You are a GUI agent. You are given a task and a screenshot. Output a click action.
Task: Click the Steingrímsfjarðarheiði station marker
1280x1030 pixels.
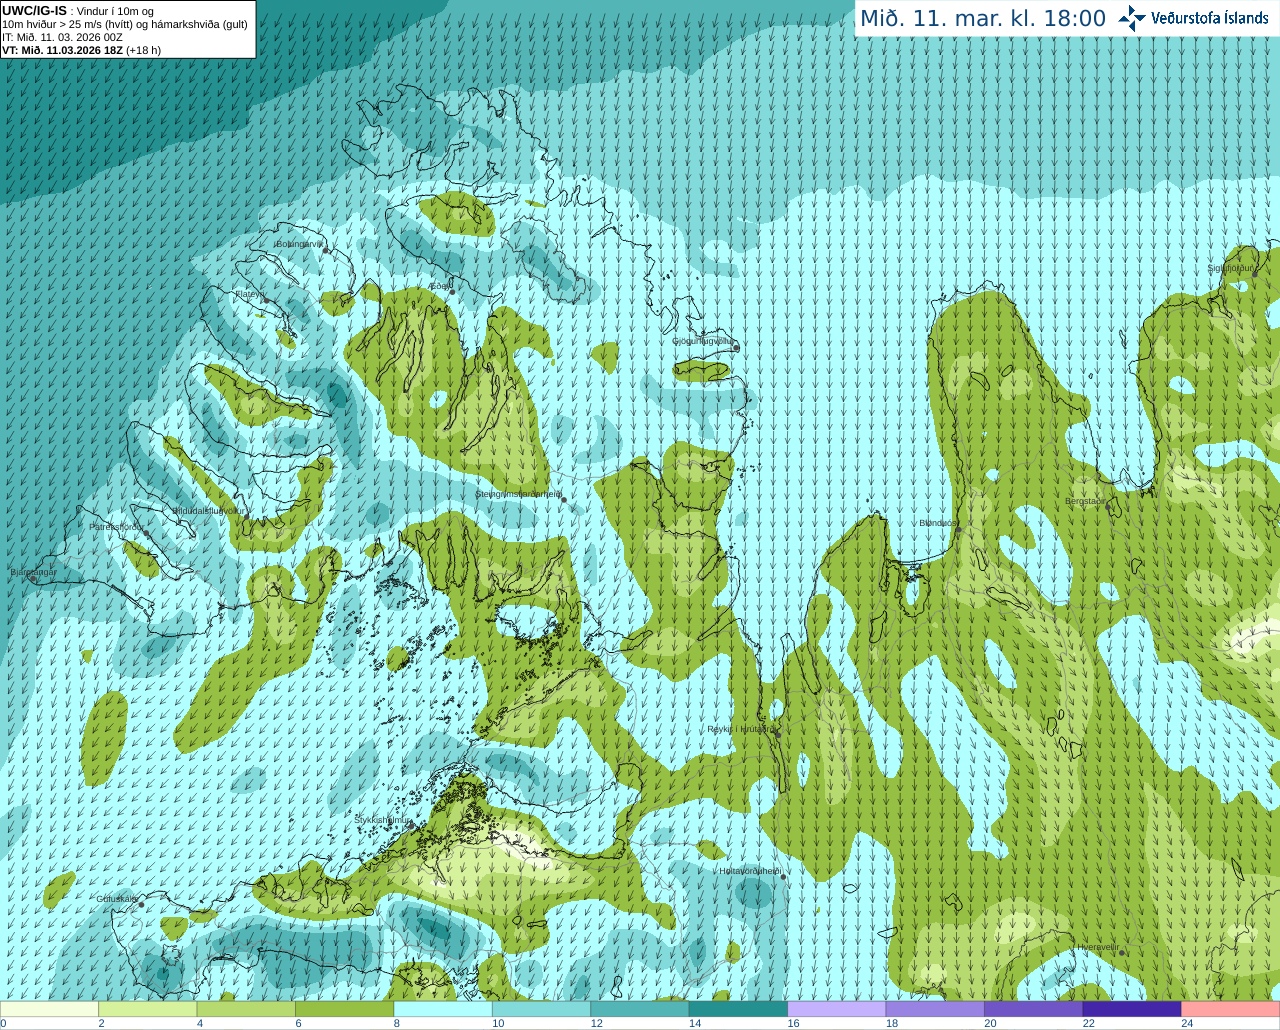564,500
